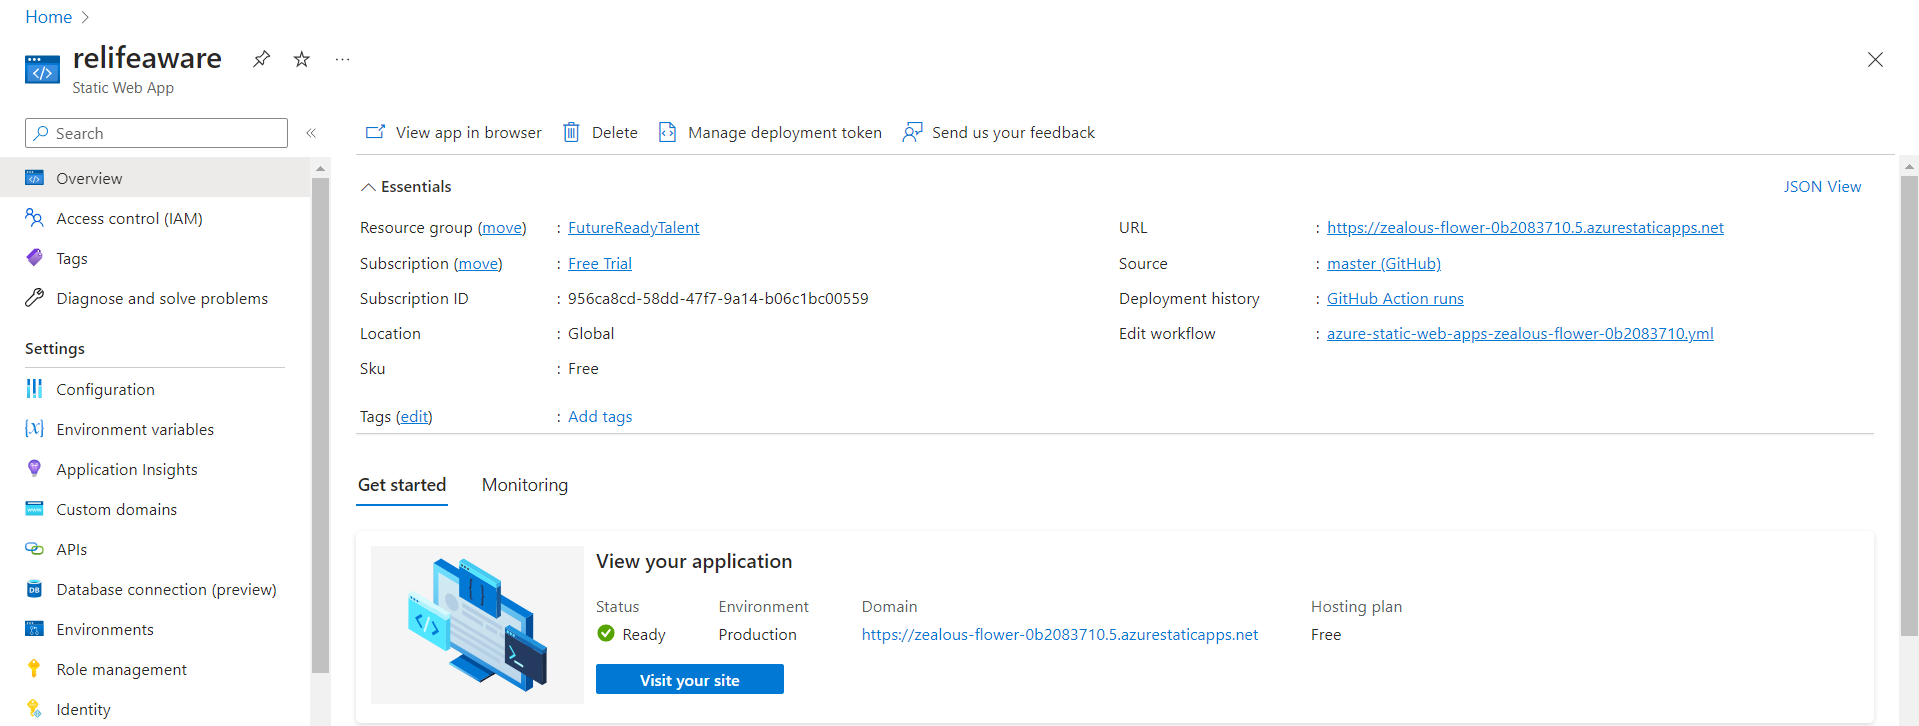Collapse the Essentials section
The height and width of the screenshot is (726, 1919).
[x=406, y=186]
